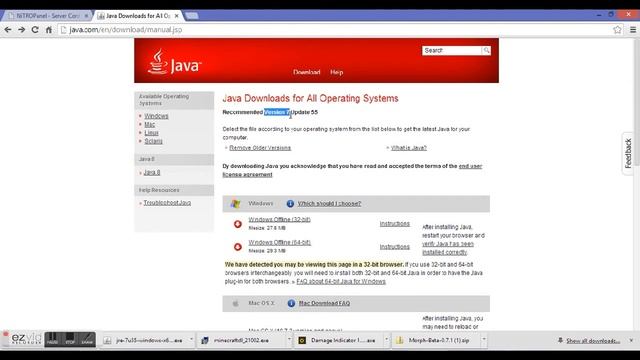The height and width of the screenshot is (360, 640).
Task: Expand options for the Morph-Beta-0.7.1 zip download
Action: click(484, 340)
